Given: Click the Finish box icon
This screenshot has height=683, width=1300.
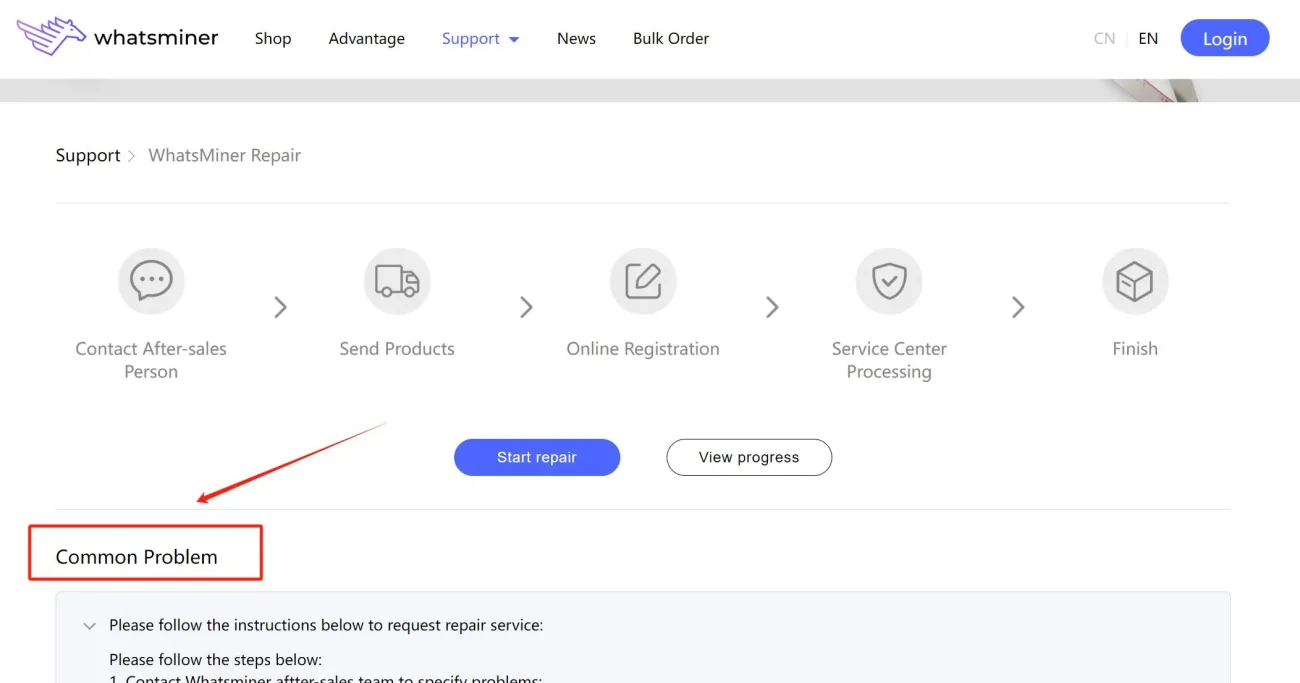Looking at the screenshot, I should click(1135, 281).
